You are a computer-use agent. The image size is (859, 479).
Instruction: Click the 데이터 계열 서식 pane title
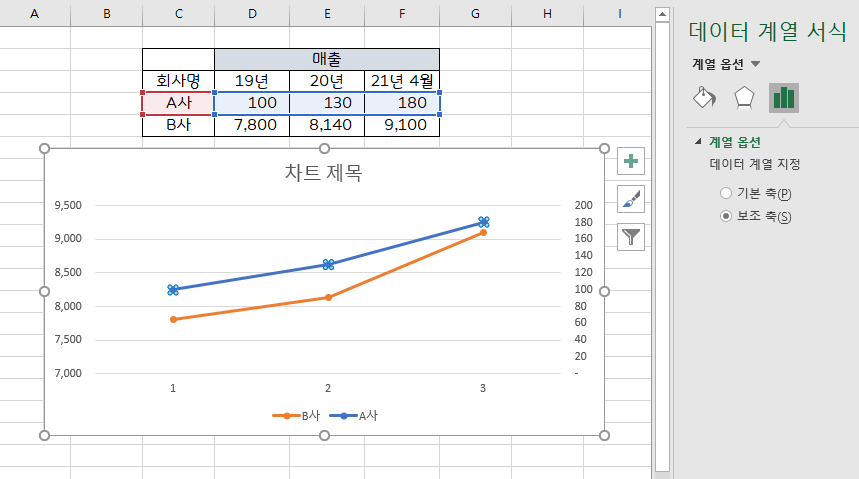pos(768,31)
